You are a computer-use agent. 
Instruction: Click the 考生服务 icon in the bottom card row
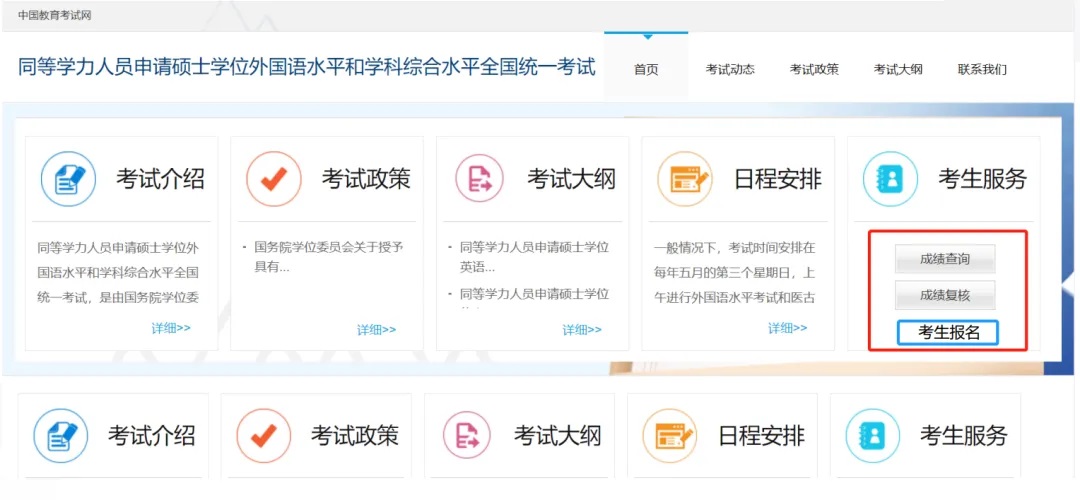[872, 437]
